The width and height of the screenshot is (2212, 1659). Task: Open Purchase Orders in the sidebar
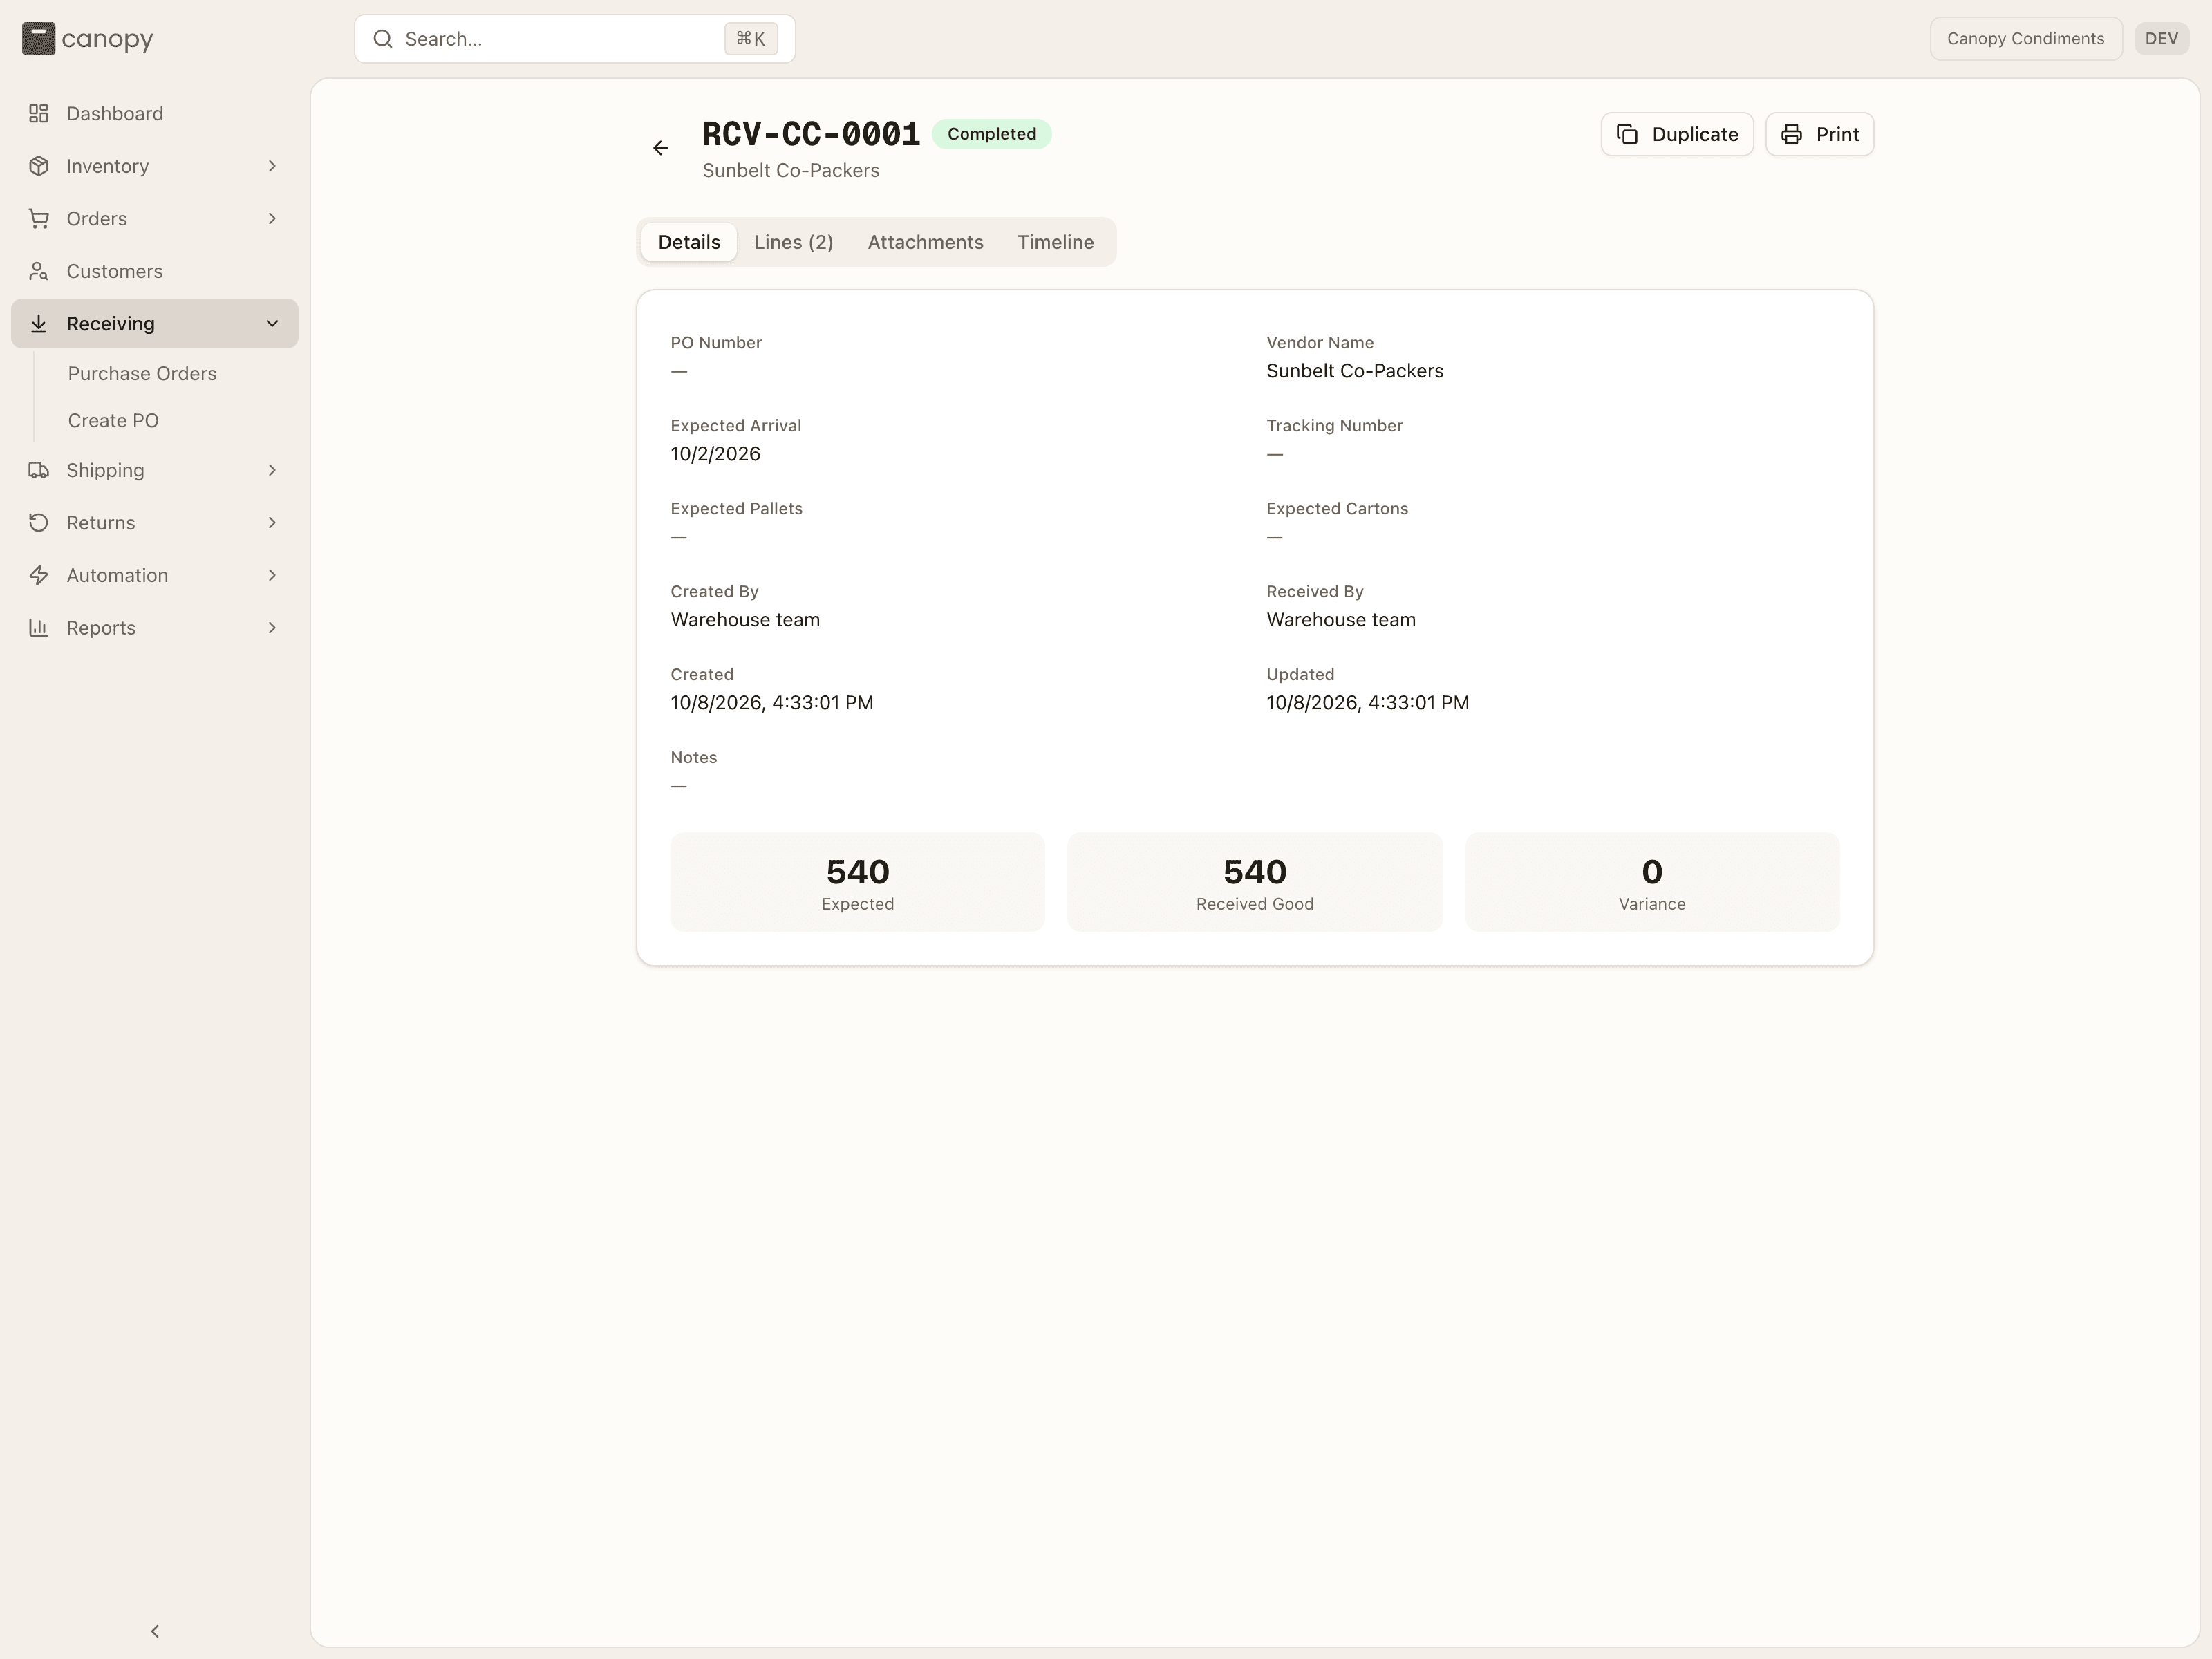click(142, 373)
